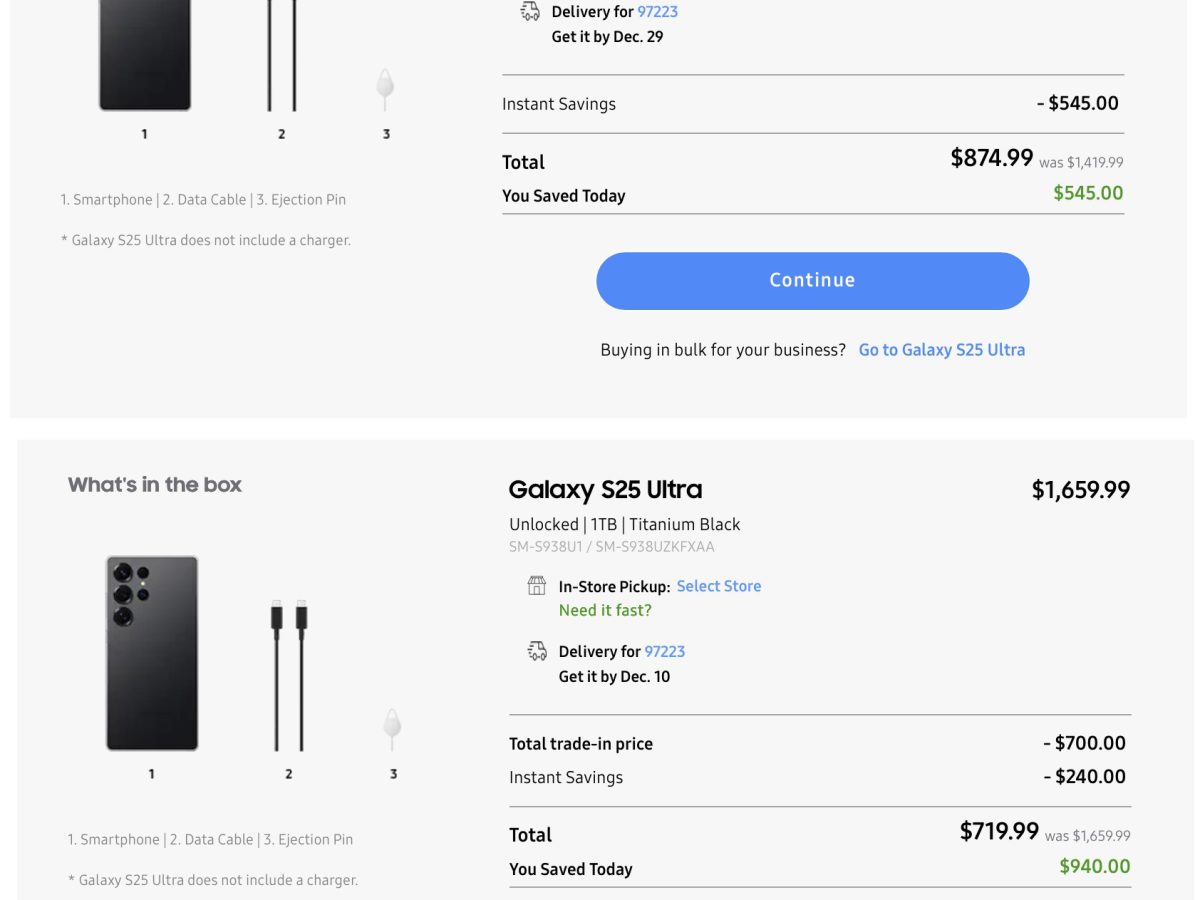Click the green $940.00 saved amount
The height and width of the screenshot is (900, 1200).
[x=1094, y=867]
